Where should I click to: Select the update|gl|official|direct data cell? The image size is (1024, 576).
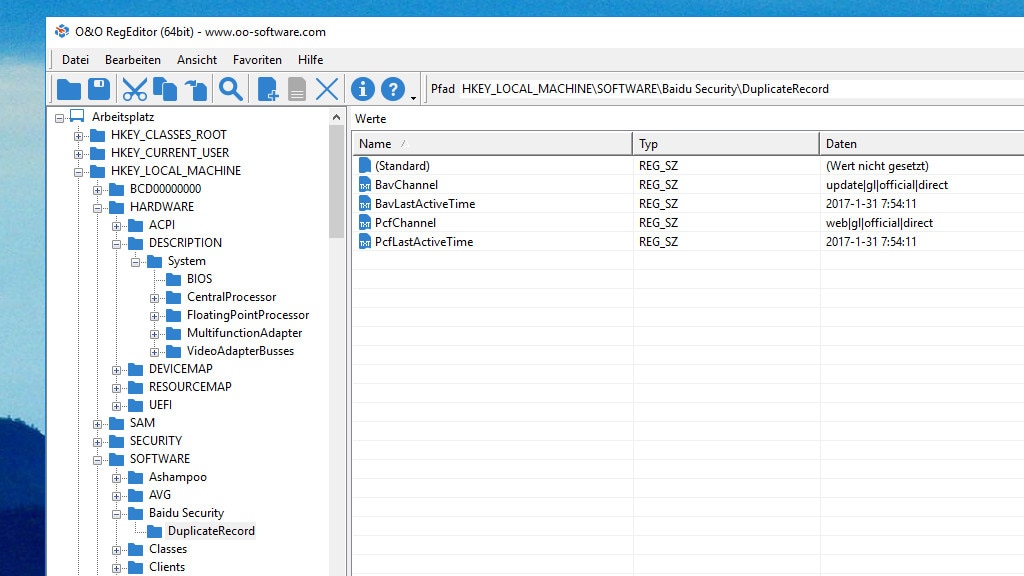pyautogui.click(x=887, y=185)
